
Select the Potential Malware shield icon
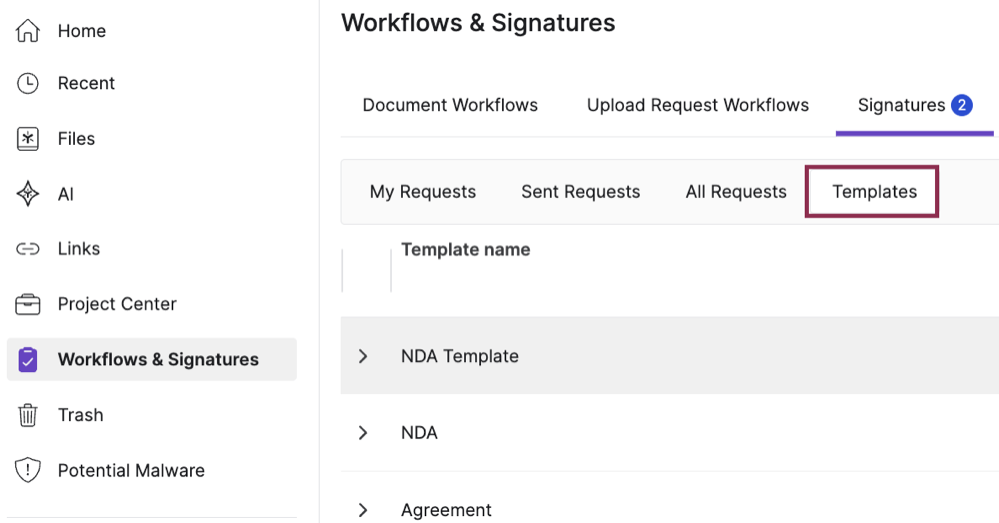click(x=28, y=470)
